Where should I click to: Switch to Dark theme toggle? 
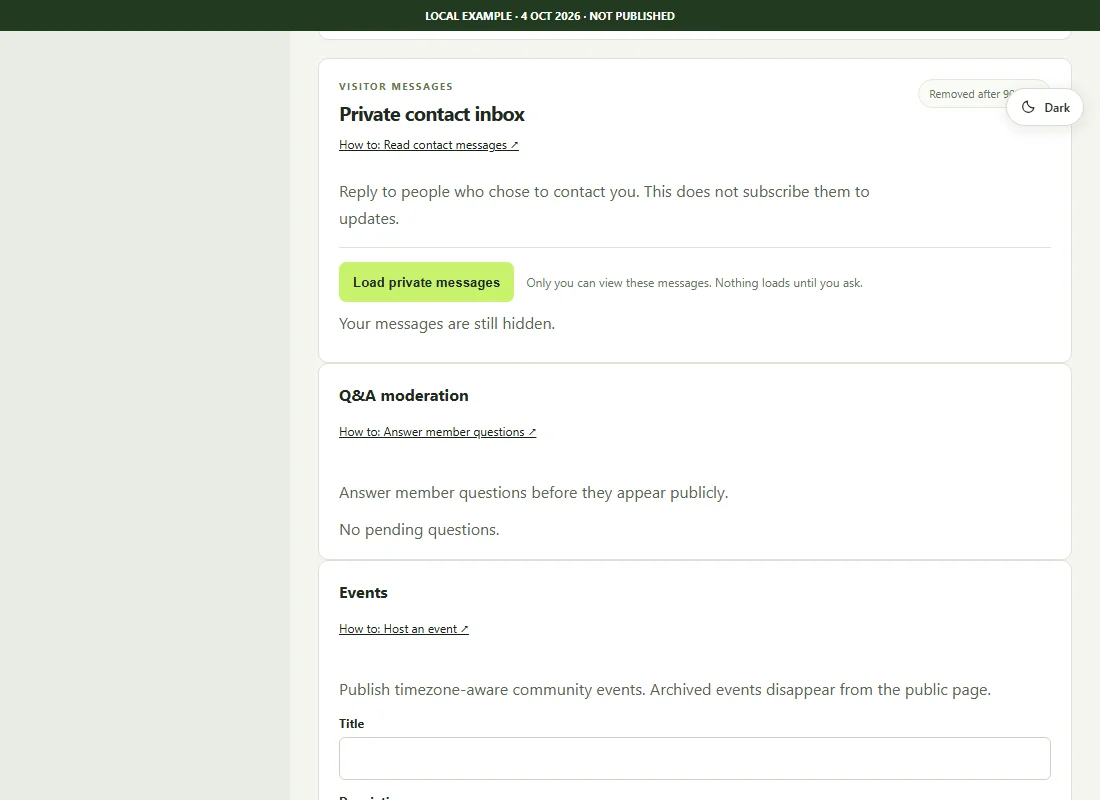(1045, 107)
